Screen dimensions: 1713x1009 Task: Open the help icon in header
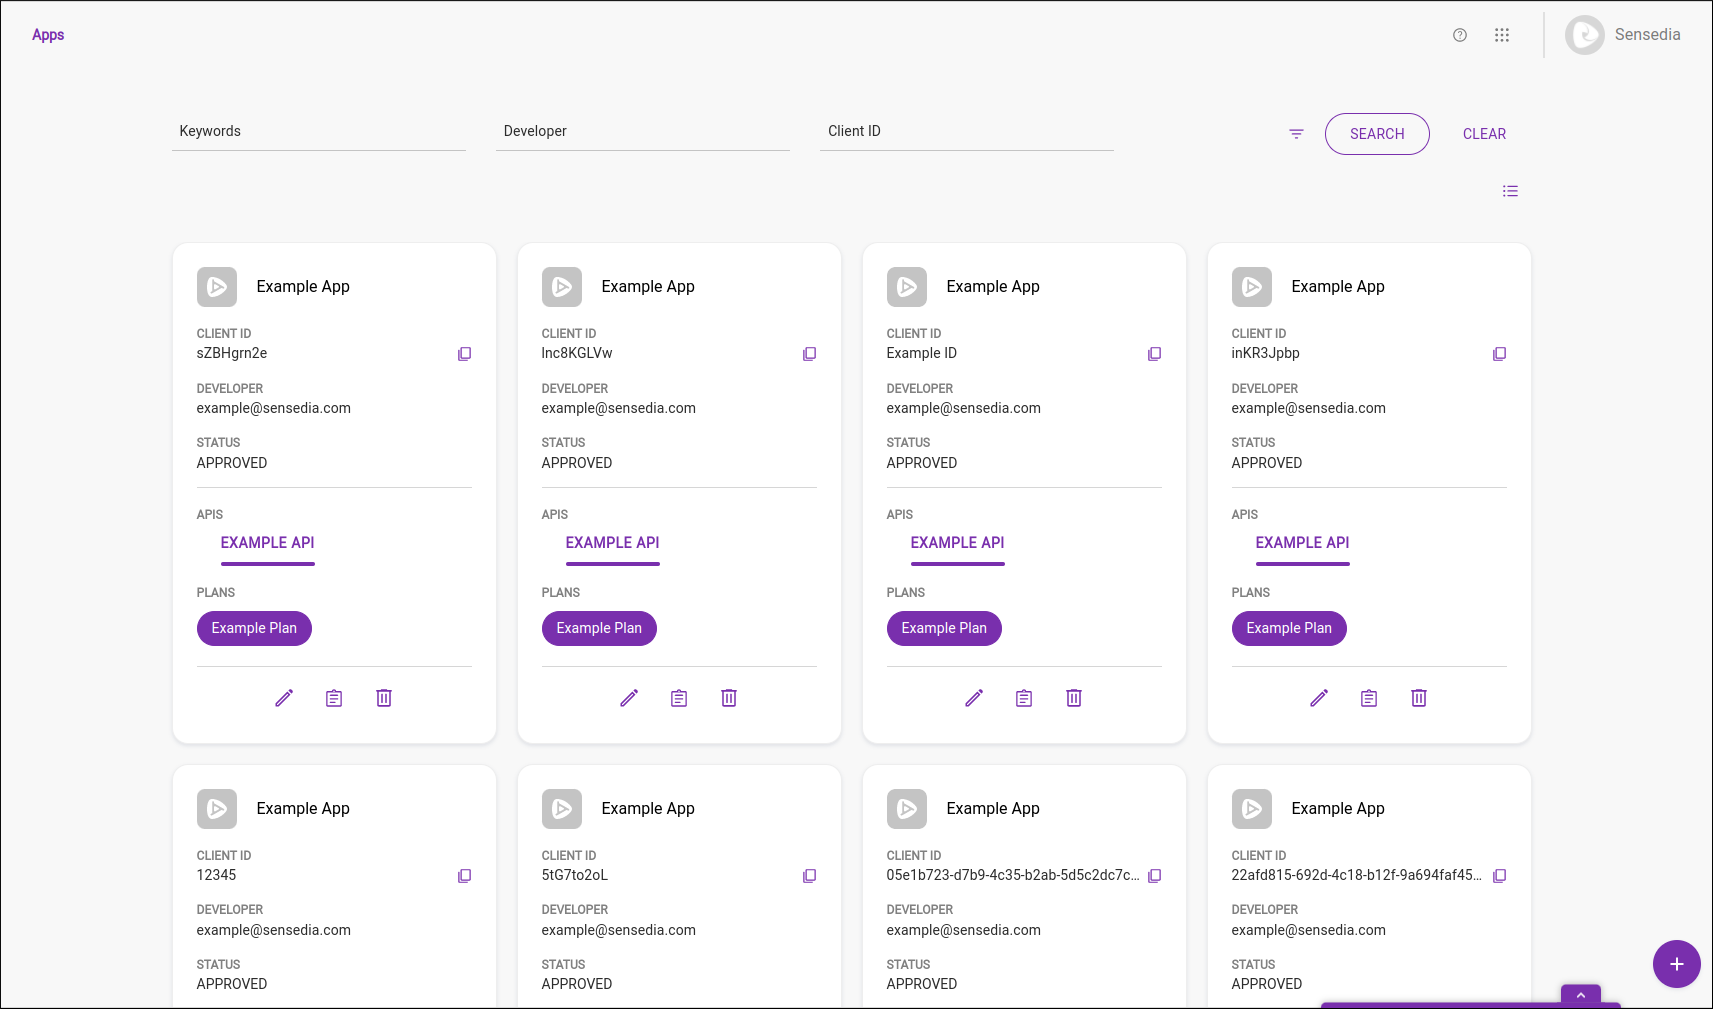click(x=1459, y=35)
